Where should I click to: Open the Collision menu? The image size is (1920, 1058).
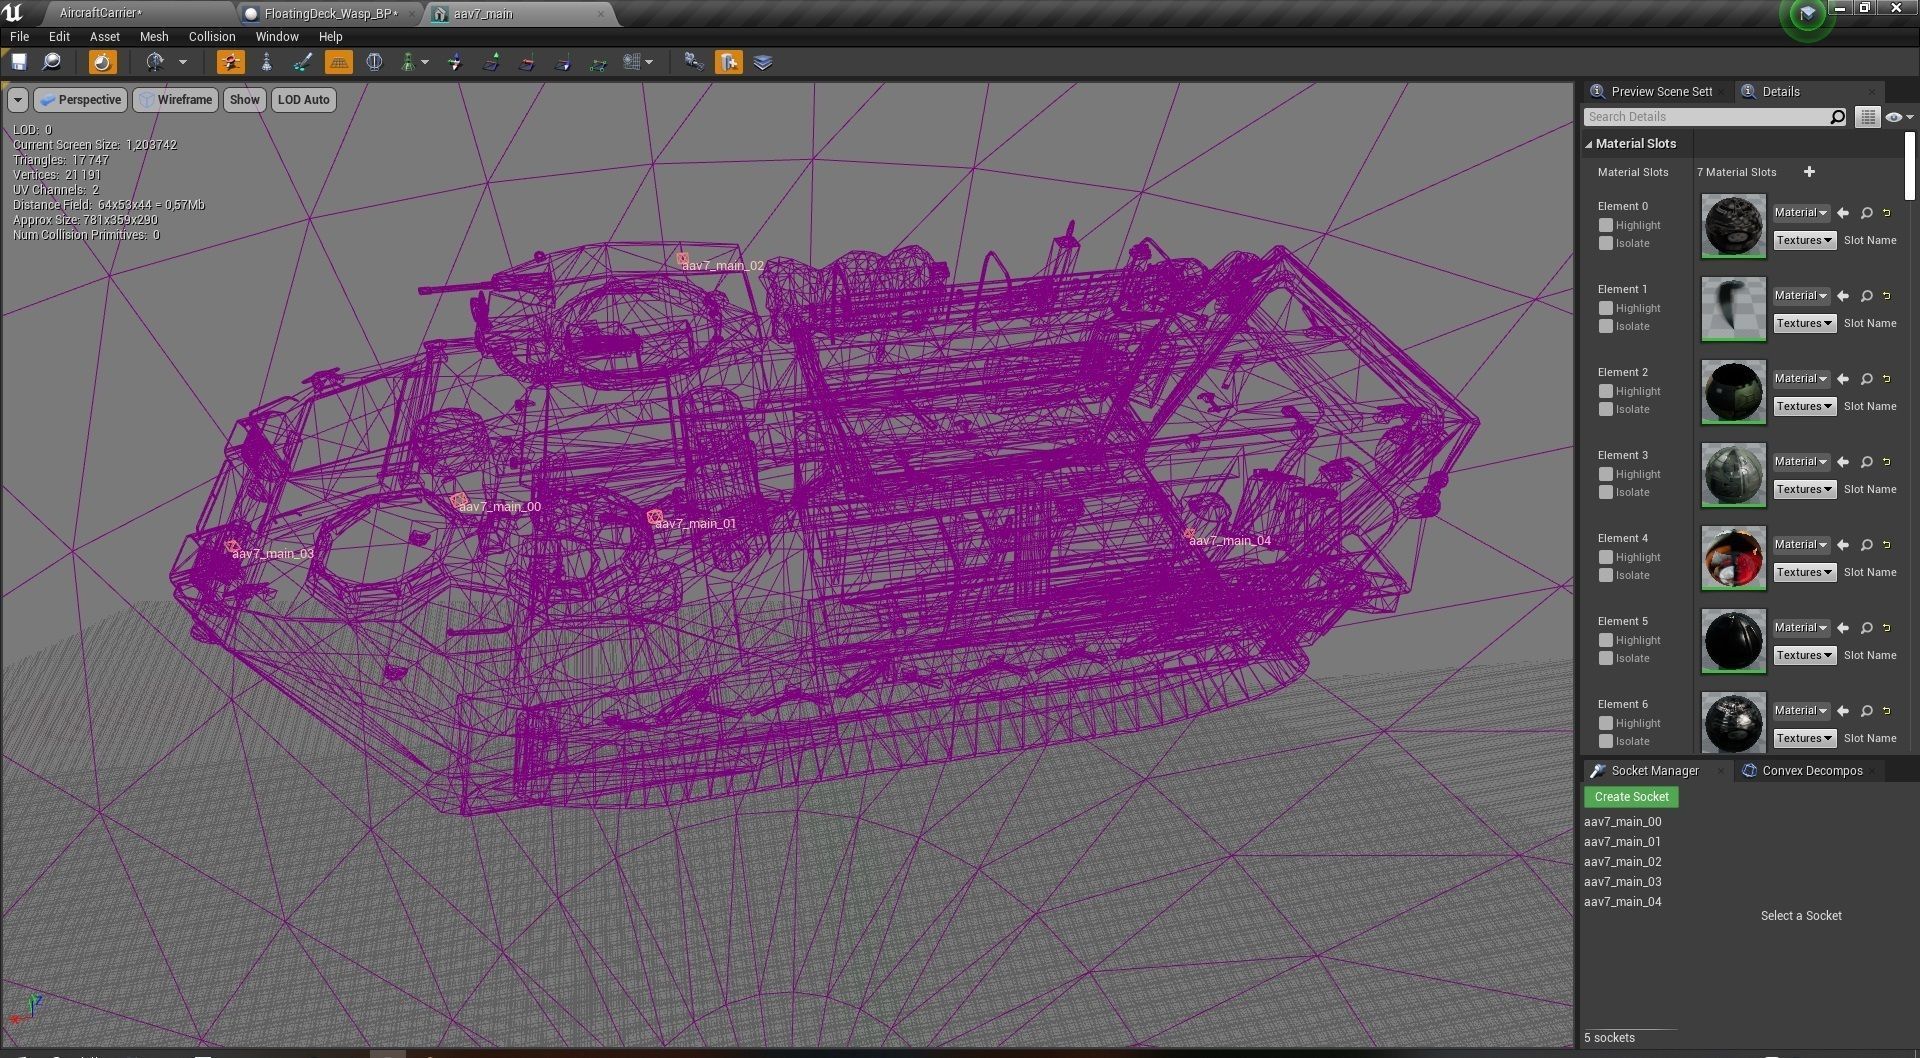coord(212,36)
